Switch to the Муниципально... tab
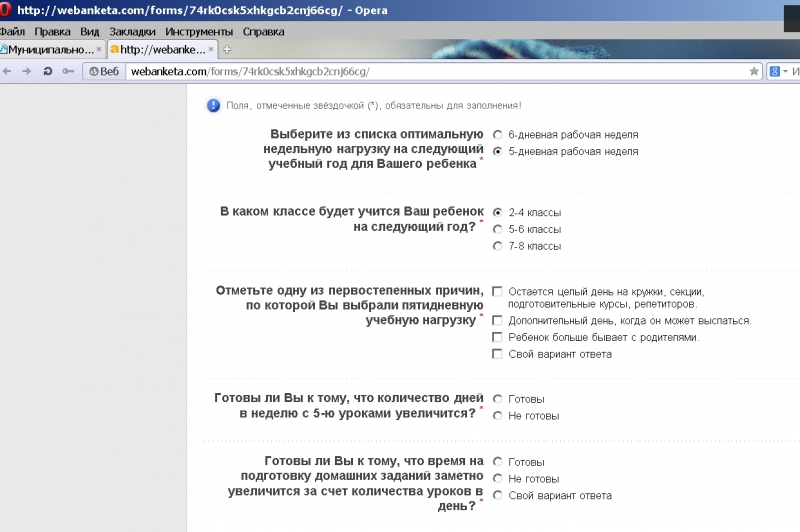Image resolution: width=800 pixels, height=532 pixels. click(48, 49)
